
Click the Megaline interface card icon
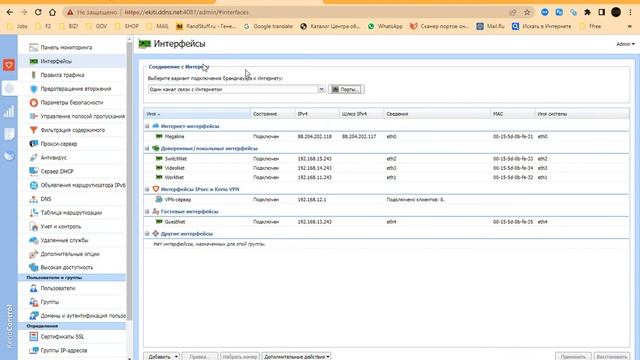point(159,136)
